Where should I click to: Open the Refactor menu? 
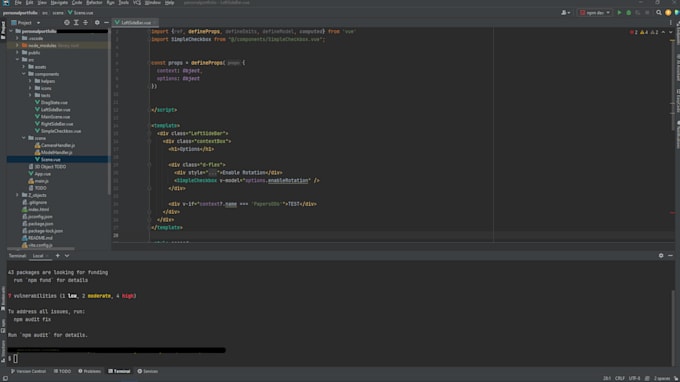[x=94, y=3]
